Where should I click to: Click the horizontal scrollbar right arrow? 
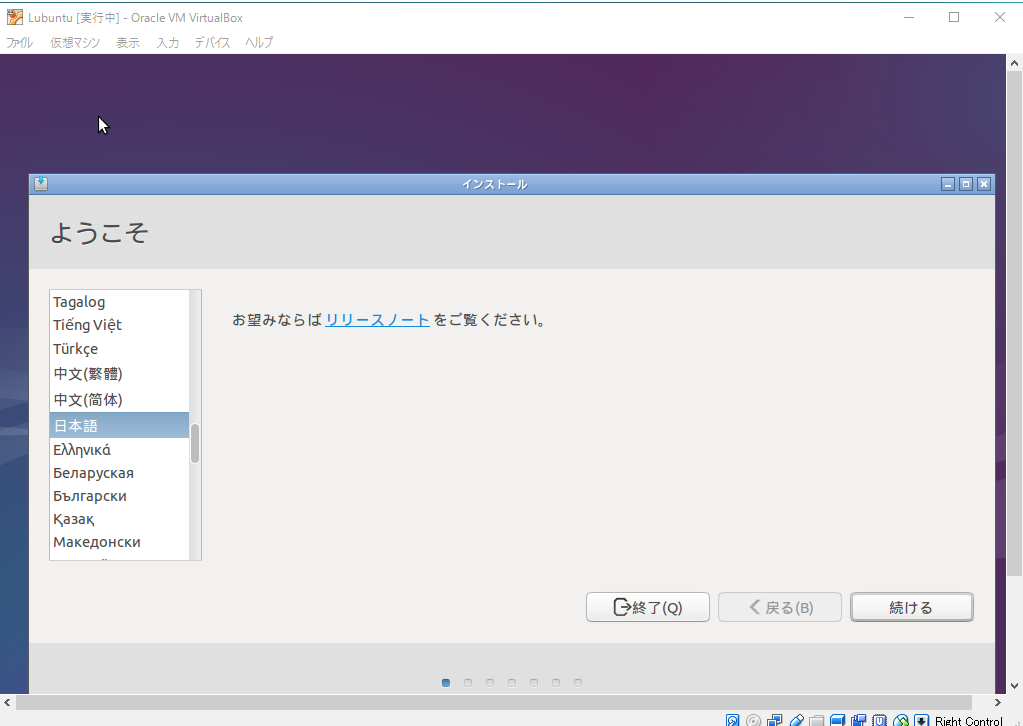click(x=998, y=703)
